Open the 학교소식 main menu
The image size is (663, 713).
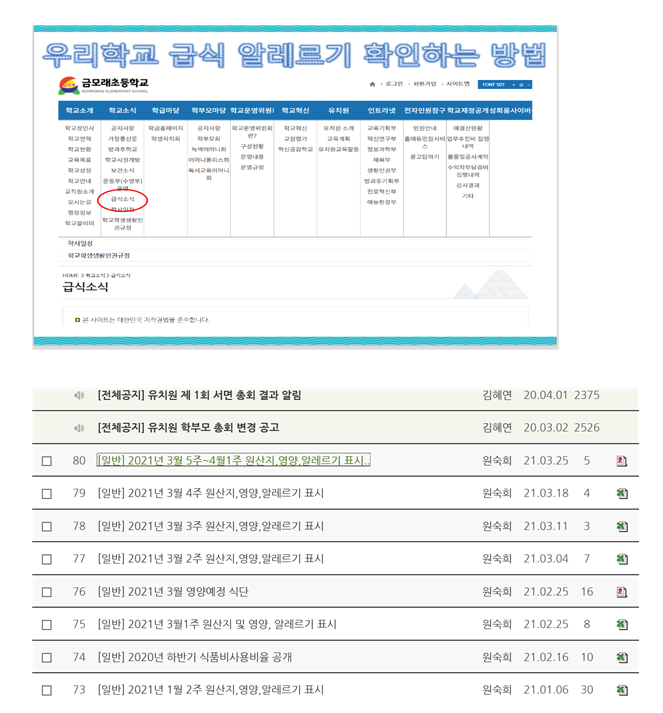pos(122,110)
